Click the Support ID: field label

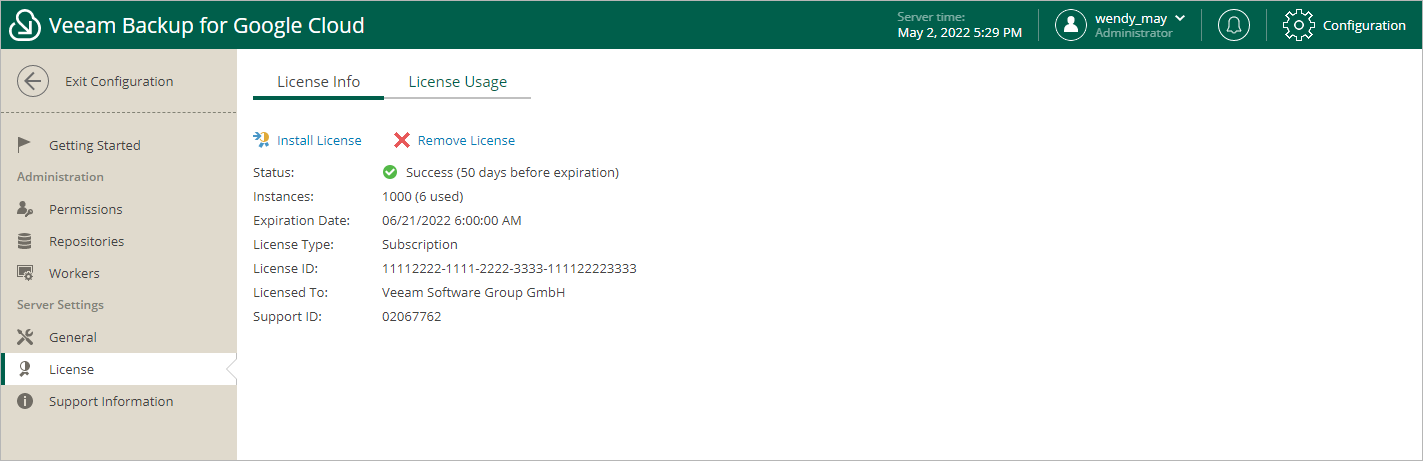286,316
